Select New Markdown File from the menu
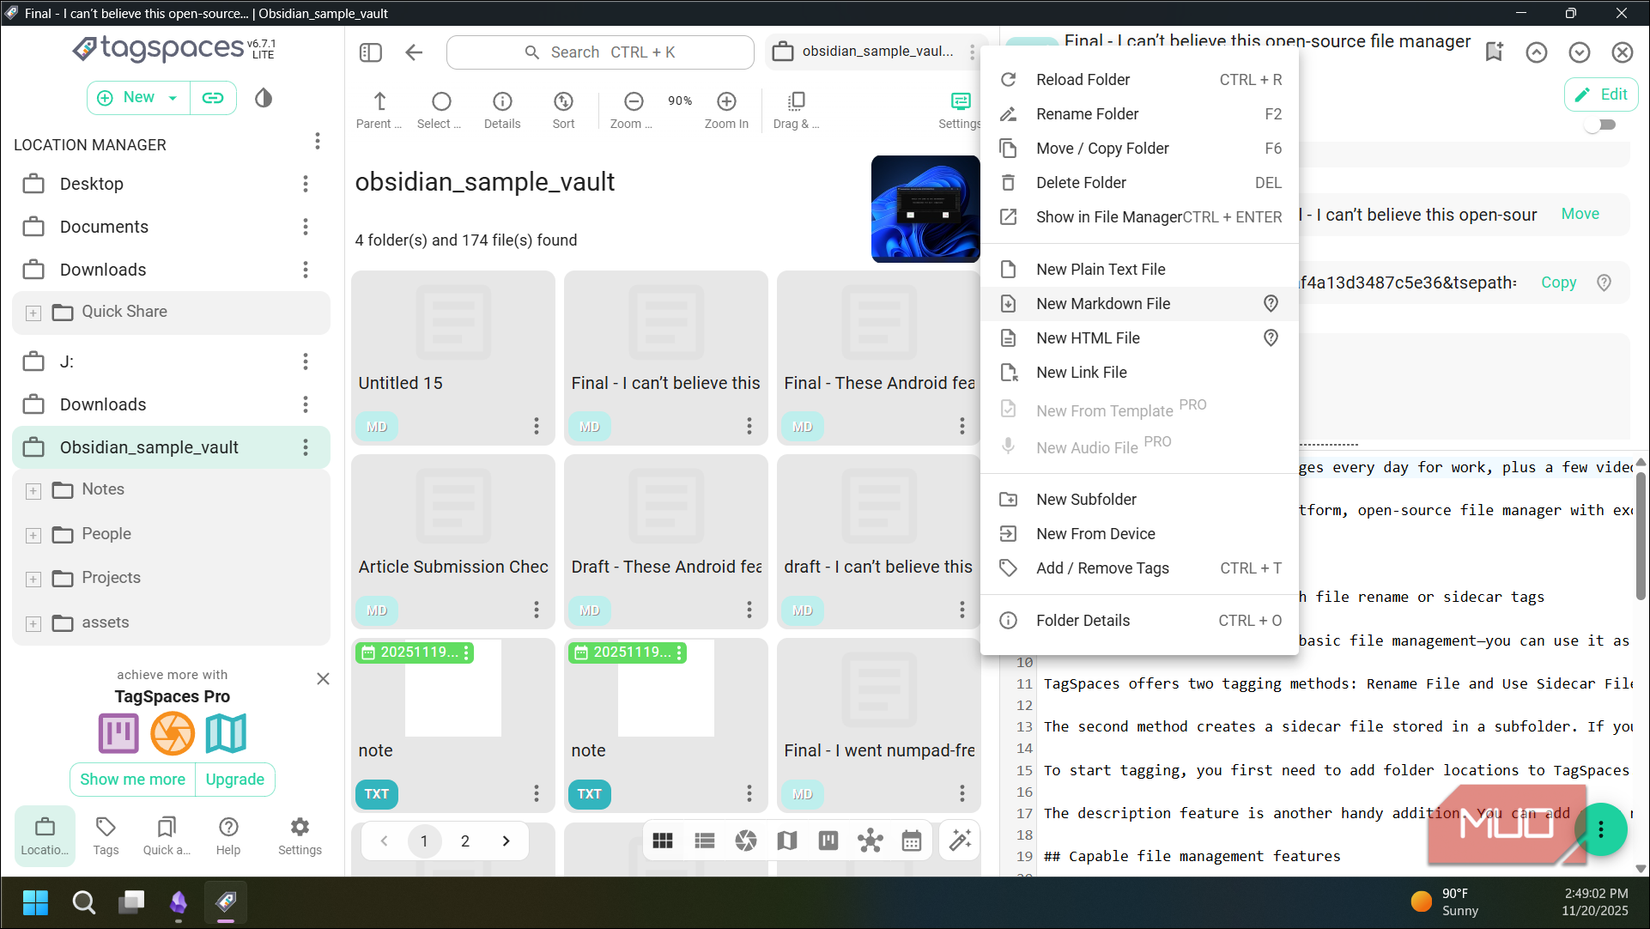The image size is (1650, 929). (1104, 303)
